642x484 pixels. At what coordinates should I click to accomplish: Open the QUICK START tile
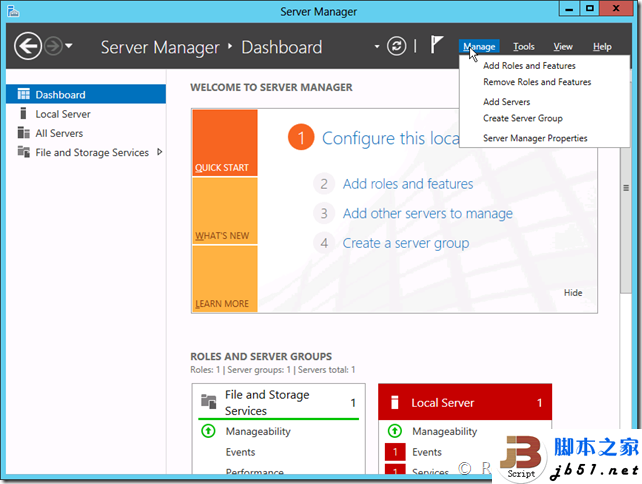[224, 142]
